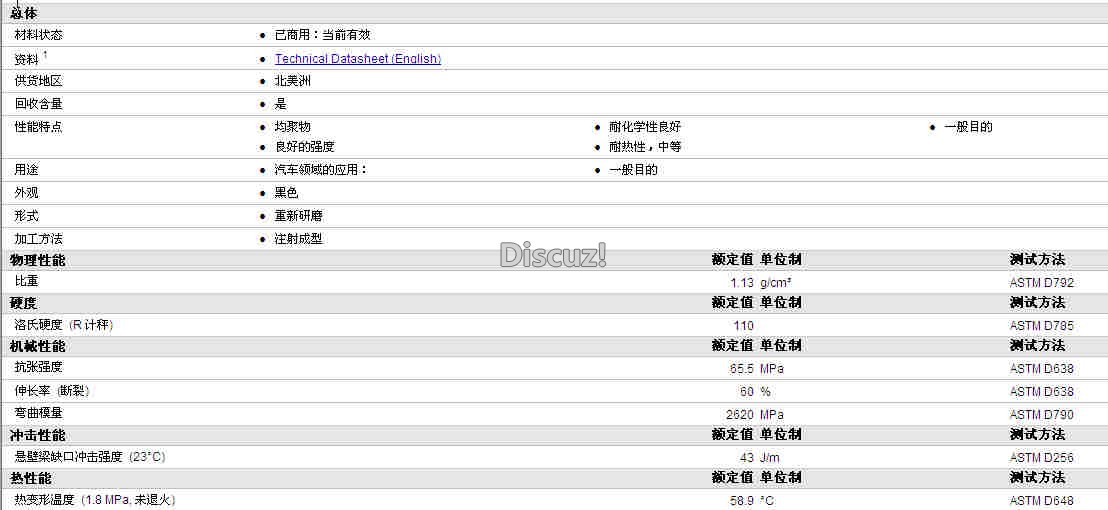Select the 43 impact strength value

click(748, 458)
